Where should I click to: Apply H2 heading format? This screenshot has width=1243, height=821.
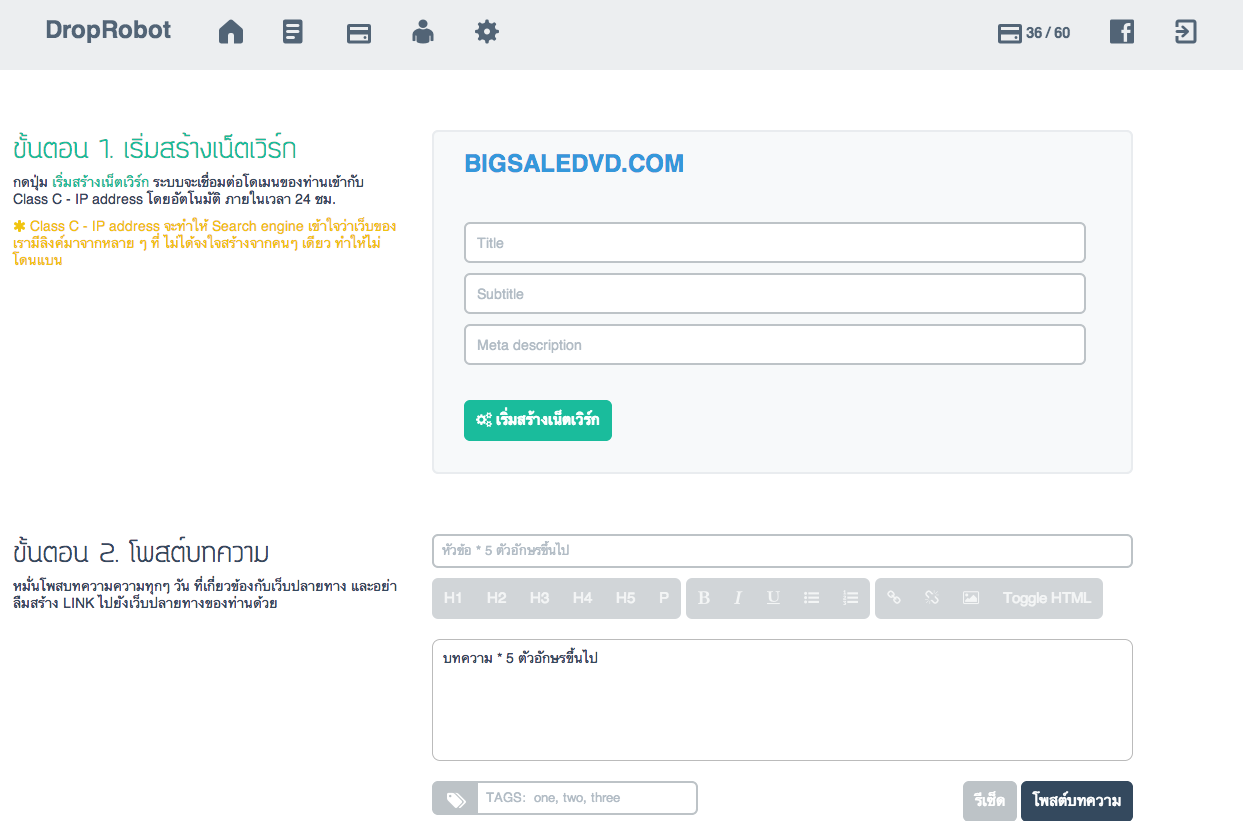496,598
